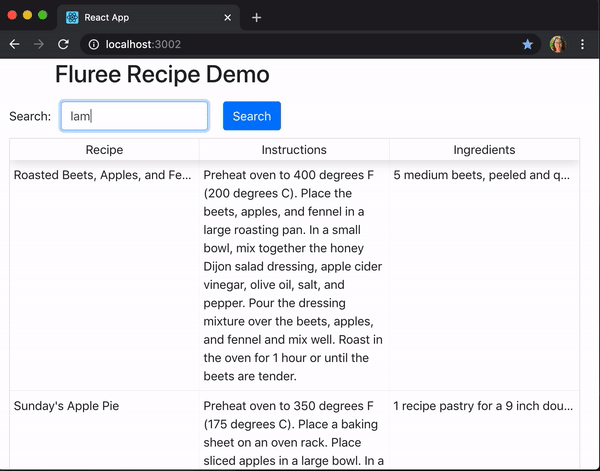Open a new tab with plus button
Screen dimensions: 600x471
(x=256, y=18)
